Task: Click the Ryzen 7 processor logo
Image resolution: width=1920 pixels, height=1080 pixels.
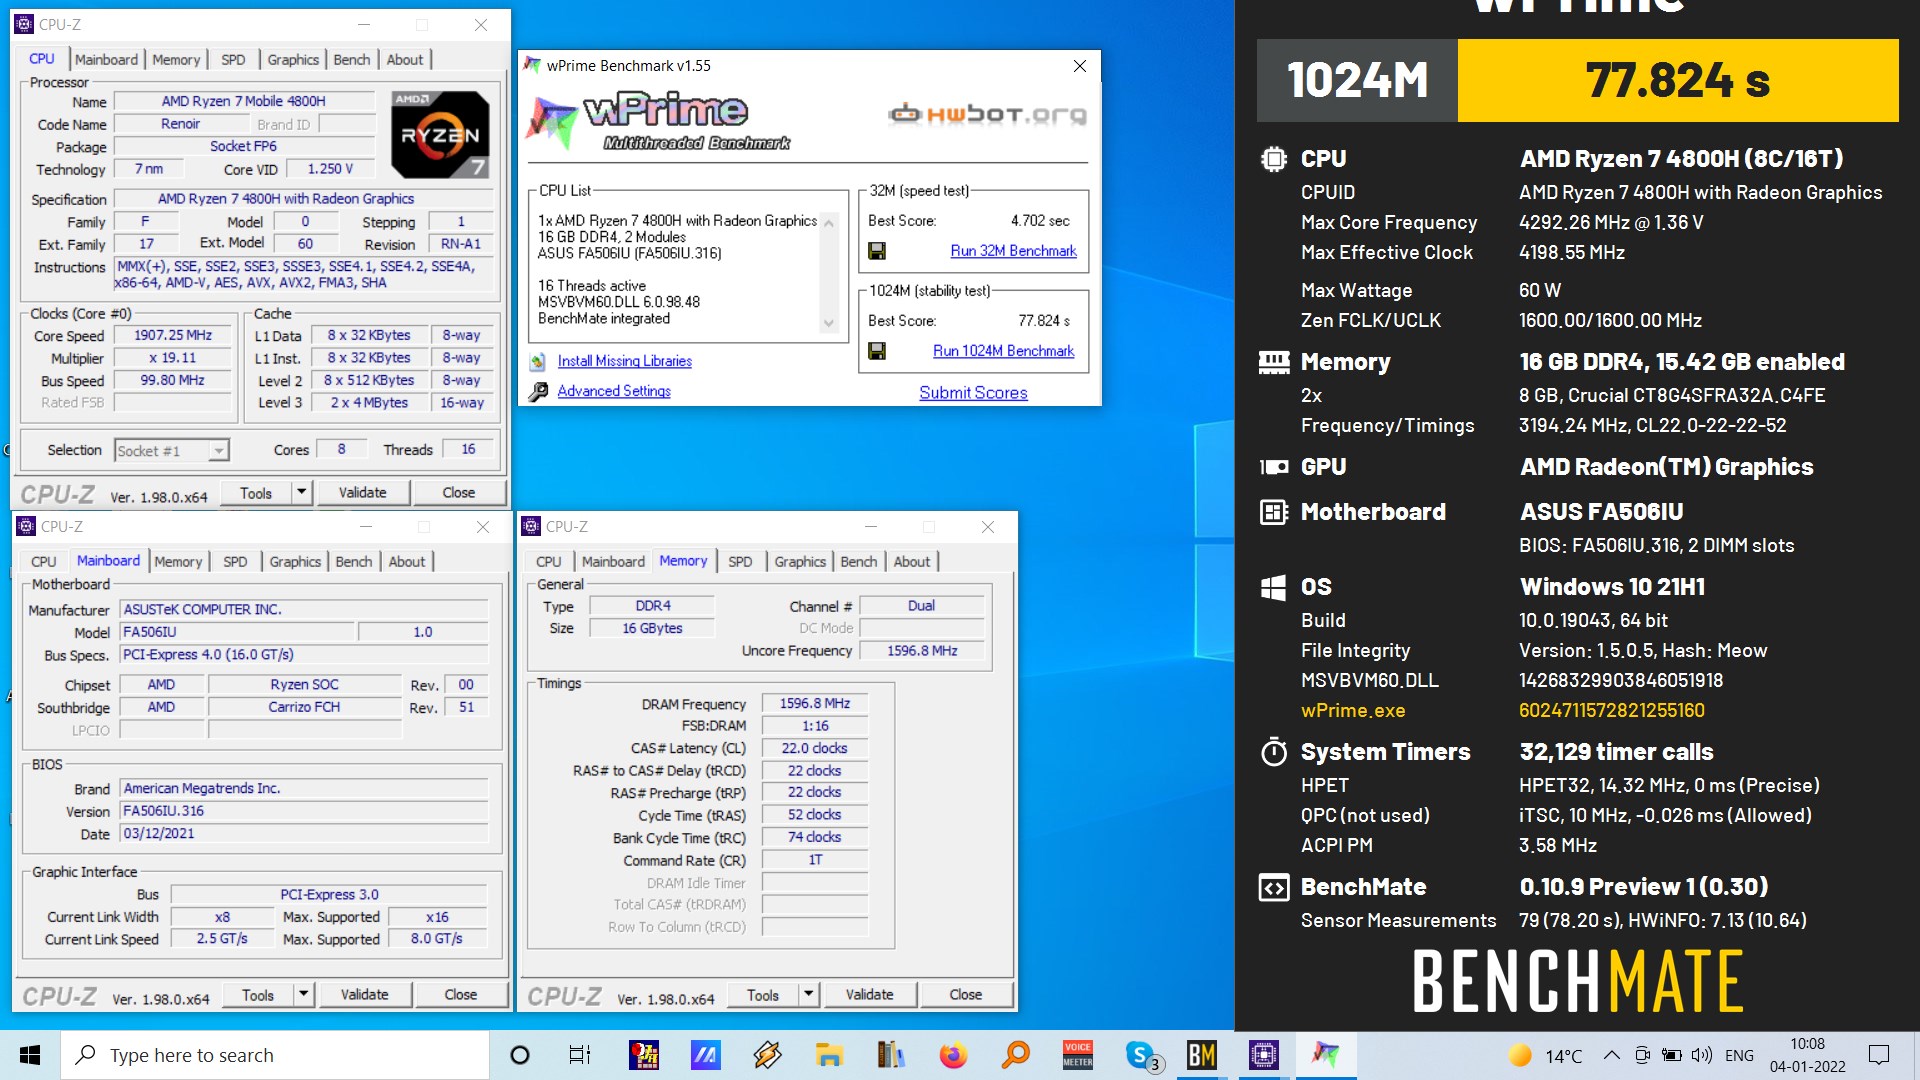Action: click(440, 134)
